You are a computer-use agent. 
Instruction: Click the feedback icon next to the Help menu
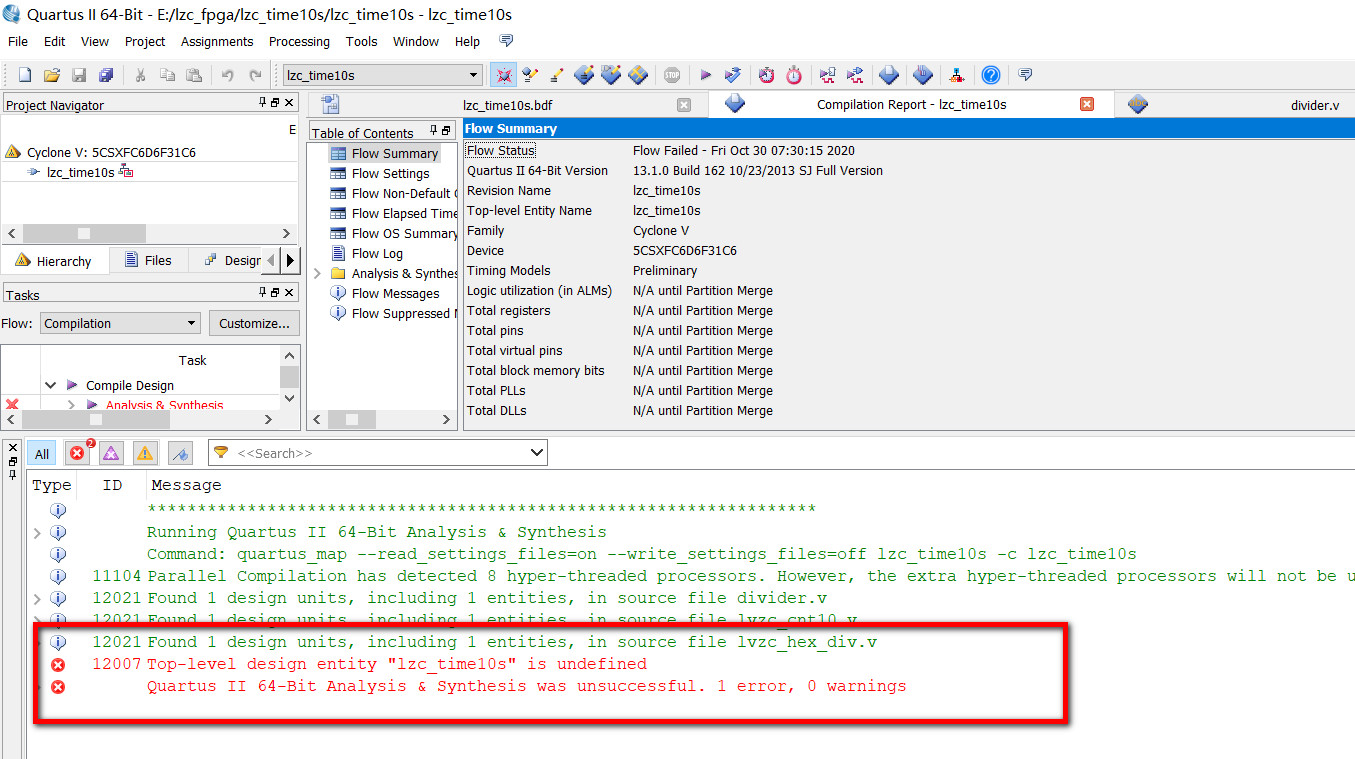pos(506,41)
